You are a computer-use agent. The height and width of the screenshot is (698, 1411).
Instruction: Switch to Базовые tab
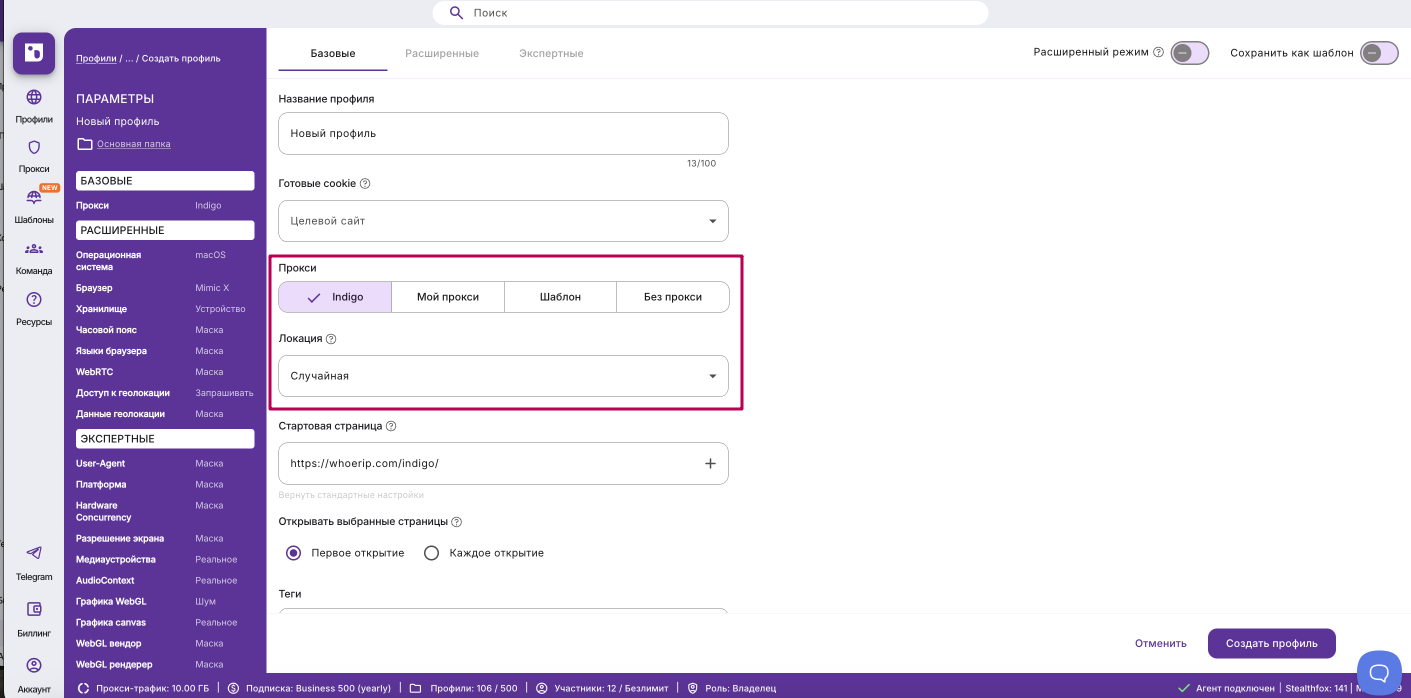[333, 53]
